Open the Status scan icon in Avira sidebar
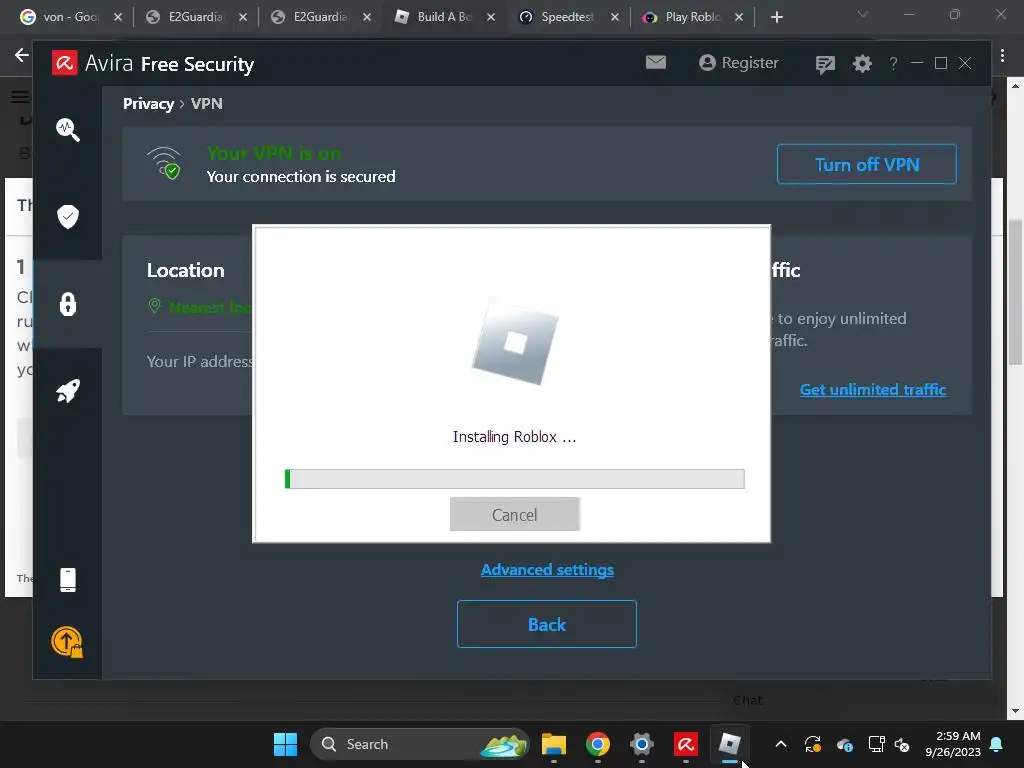The height and width of the screenshot is (768, 1024). click(68, 129)
